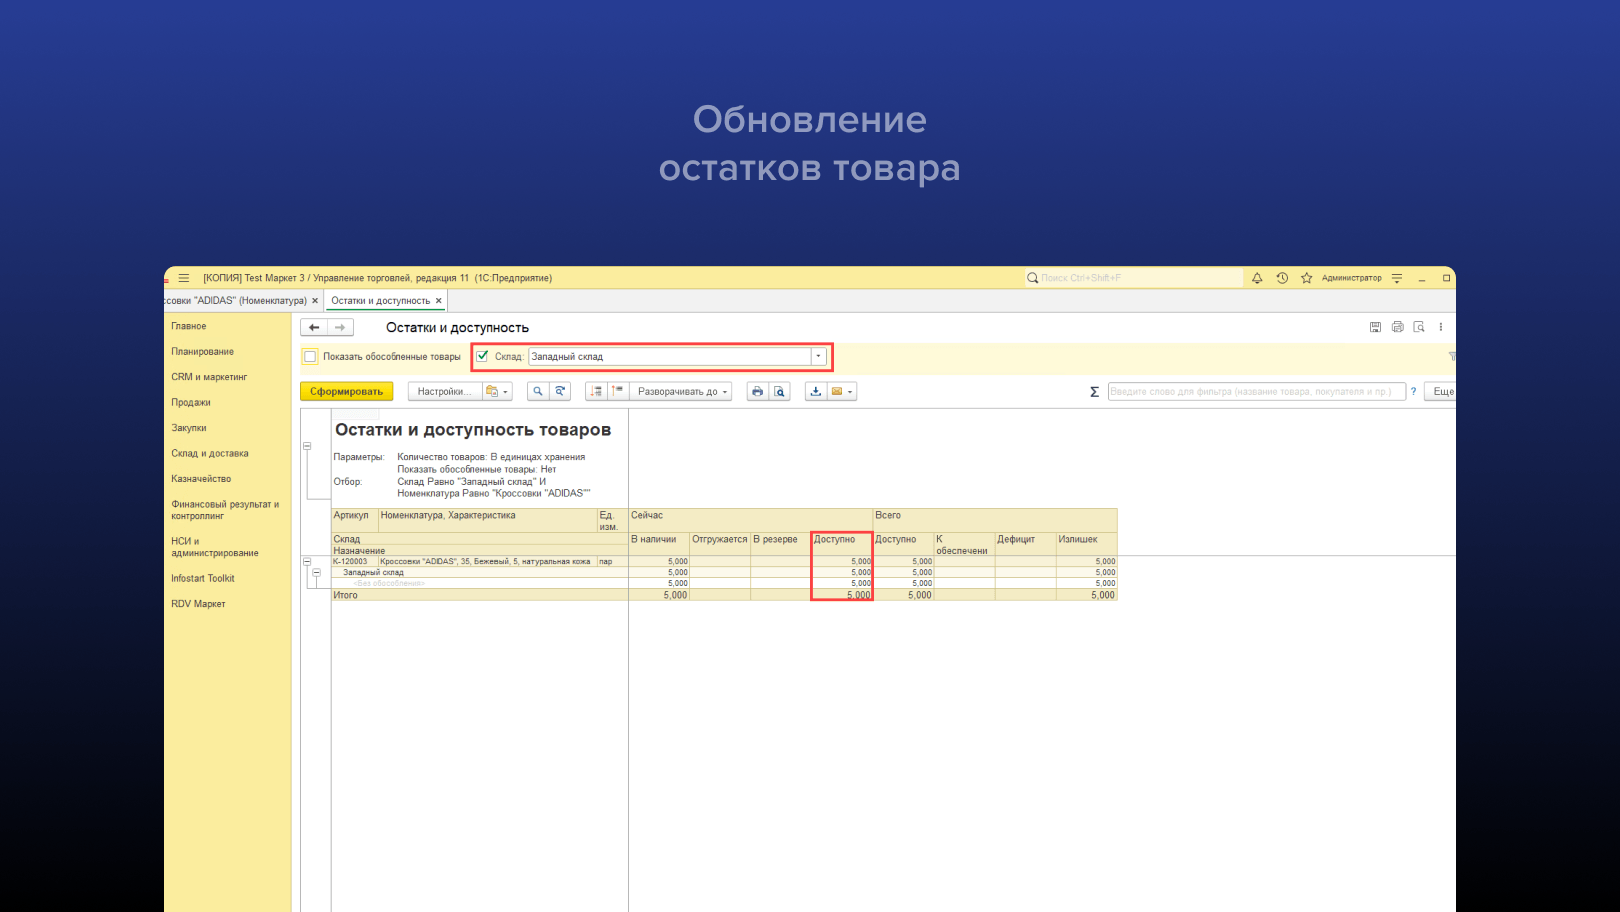Image resolution: width=1620 pixels, height=912 pixels.
Task: Click the 'Настройки...' button
Action: (444, 392)
